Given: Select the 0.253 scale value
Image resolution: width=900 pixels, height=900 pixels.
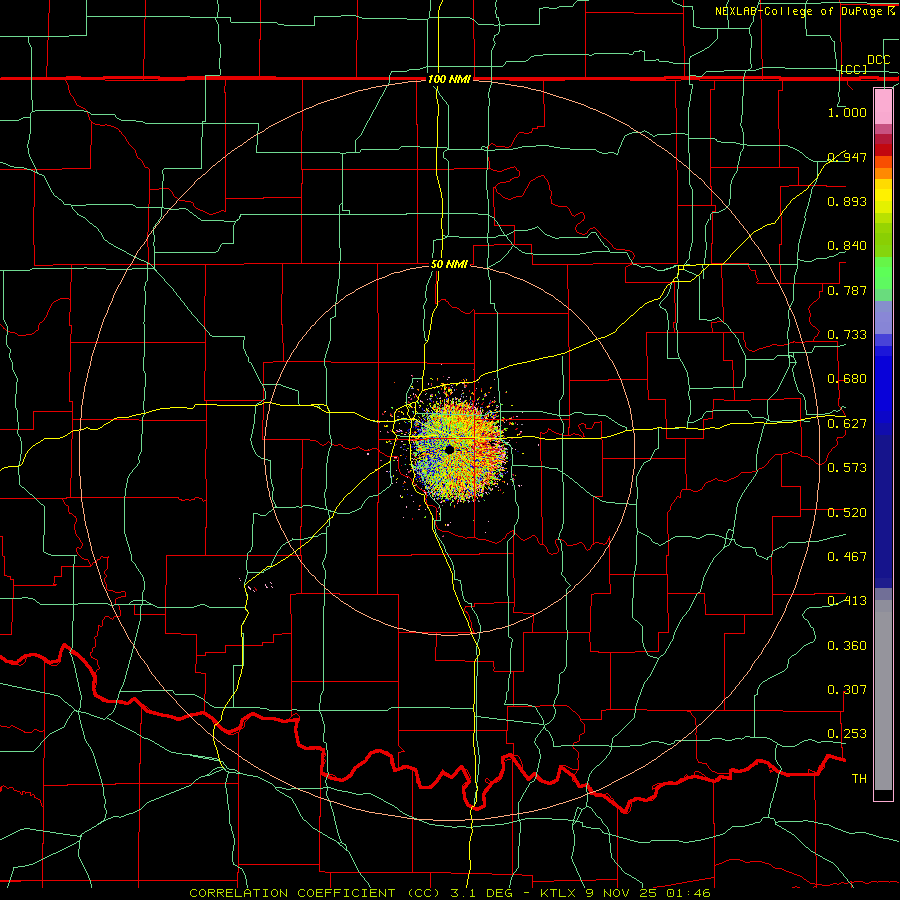Looking at the screenshot, I should pyautogui.click(x=847, y=734).
